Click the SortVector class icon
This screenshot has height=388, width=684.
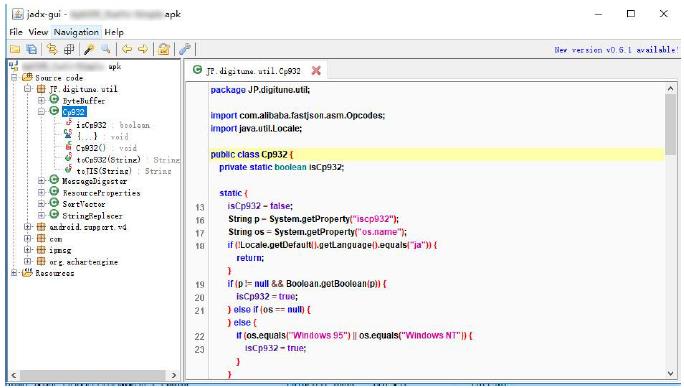point(54,203)
